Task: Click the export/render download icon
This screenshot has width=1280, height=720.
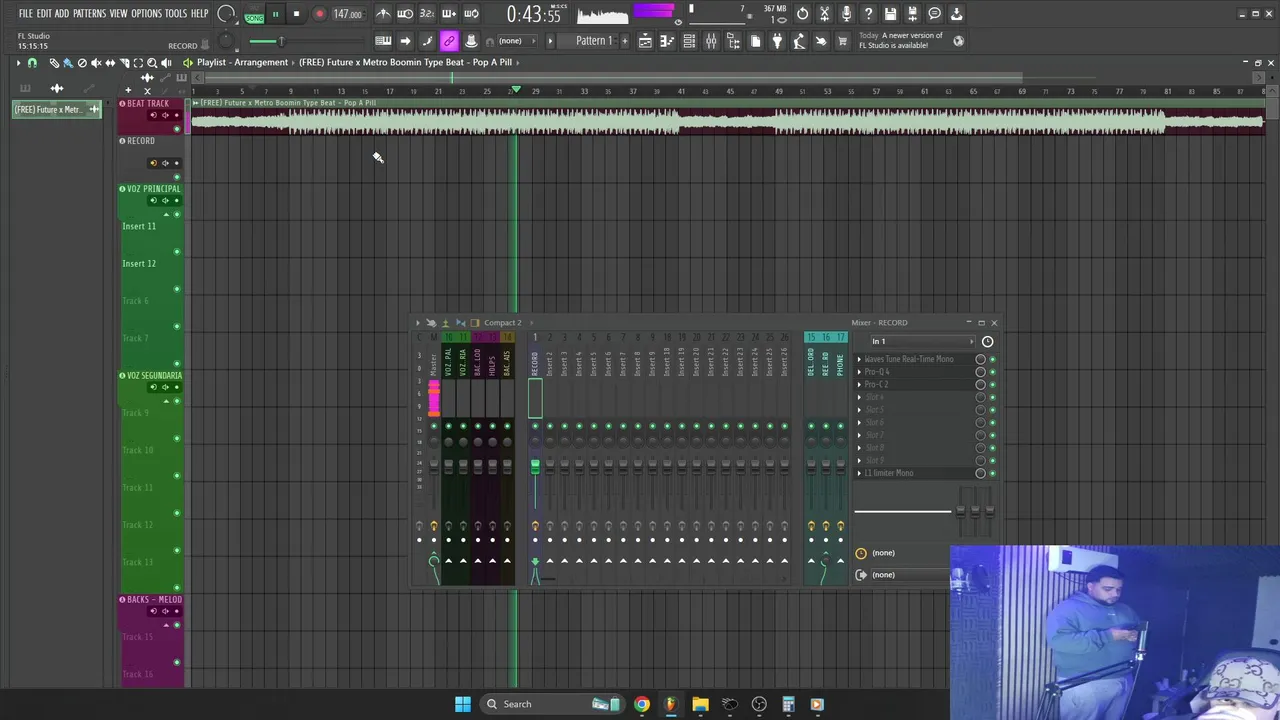Action: pos(957,14)
